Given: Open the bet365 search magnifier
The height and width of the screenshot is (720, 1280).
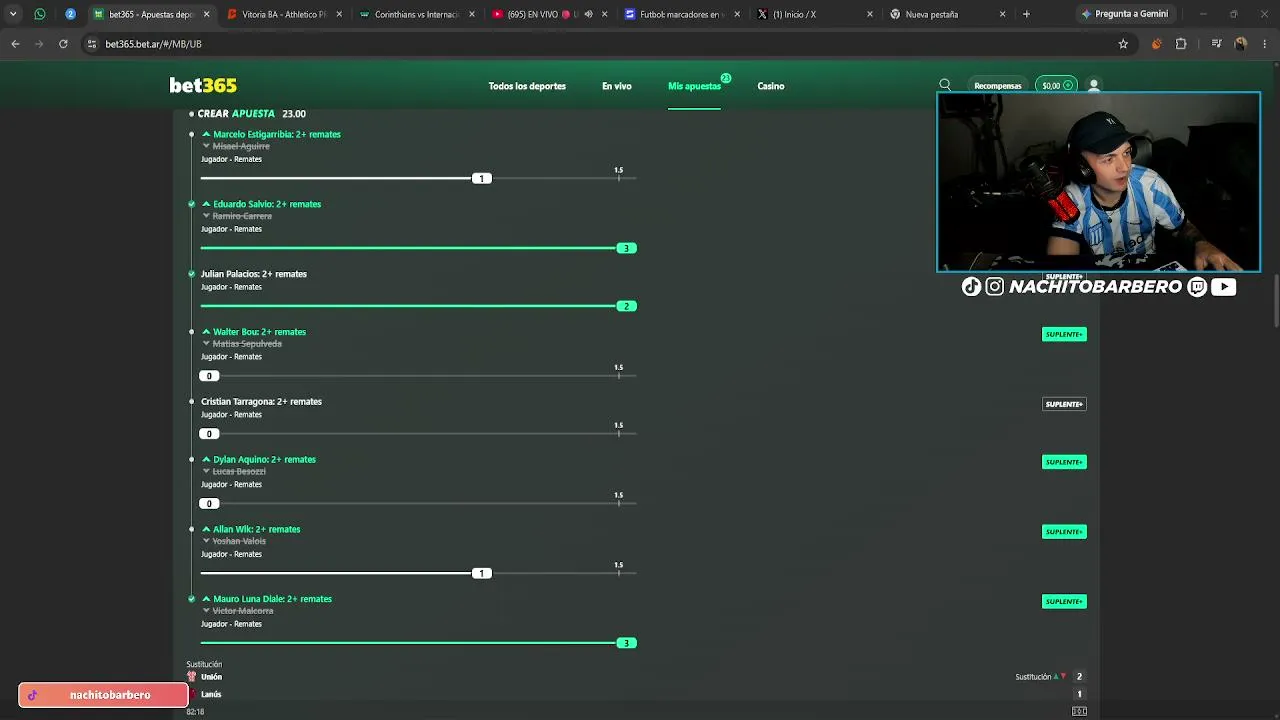Looking at the screenshot, I should (x=945, y=86).
